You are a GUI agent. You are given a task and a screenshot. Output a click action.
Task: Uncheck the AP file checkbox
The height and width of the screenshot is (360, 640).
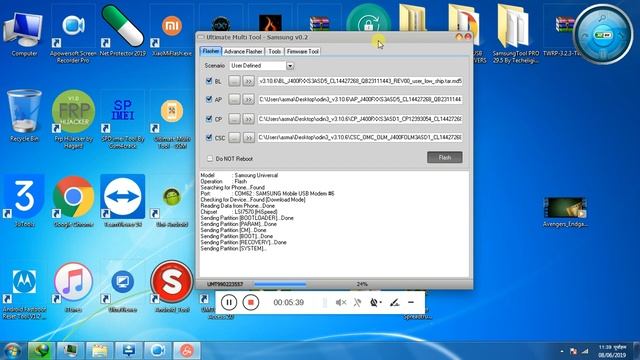(x=209, y=99)
